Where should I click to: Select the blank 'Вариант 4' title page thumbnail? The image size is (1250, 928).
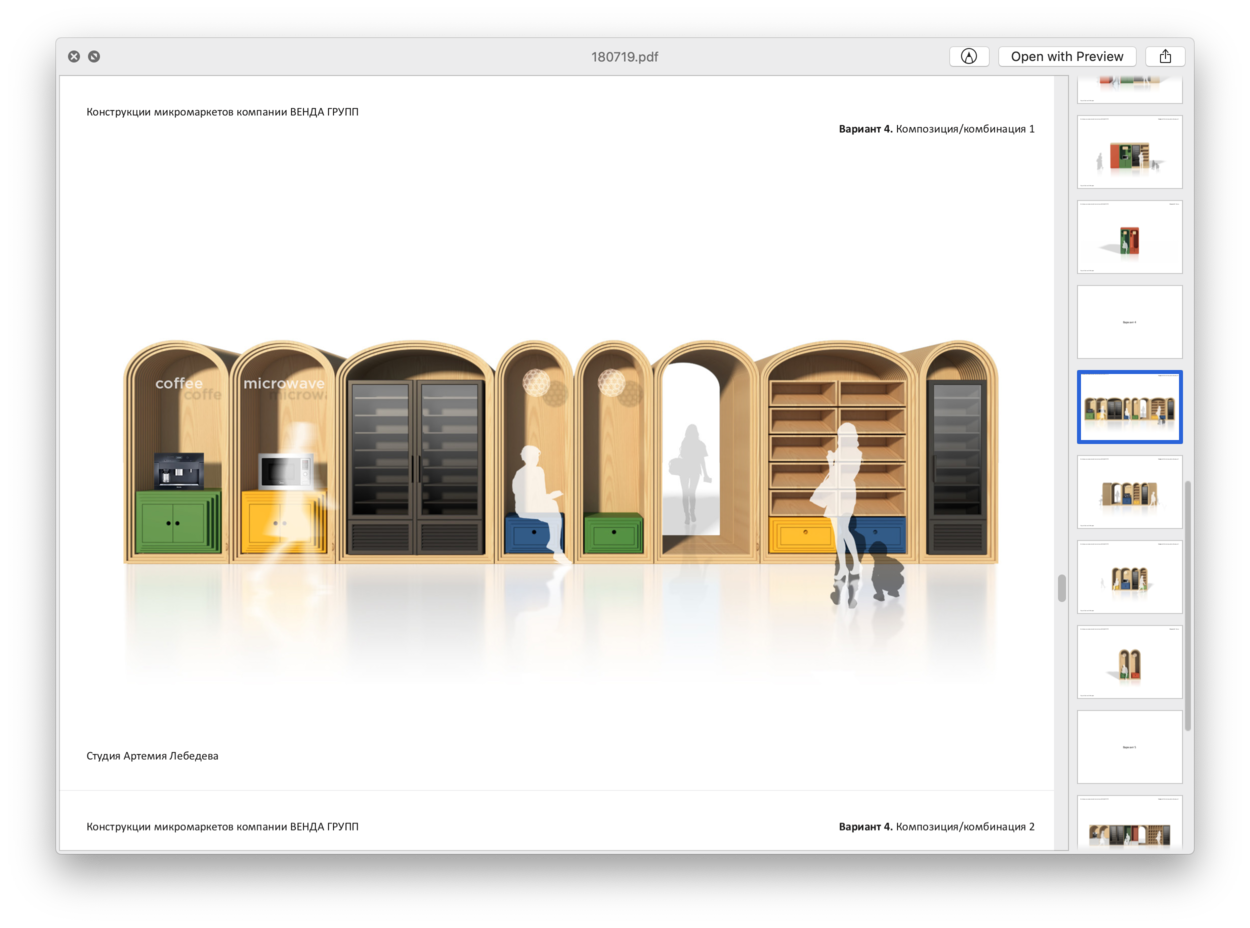(x=1129, y=322)
